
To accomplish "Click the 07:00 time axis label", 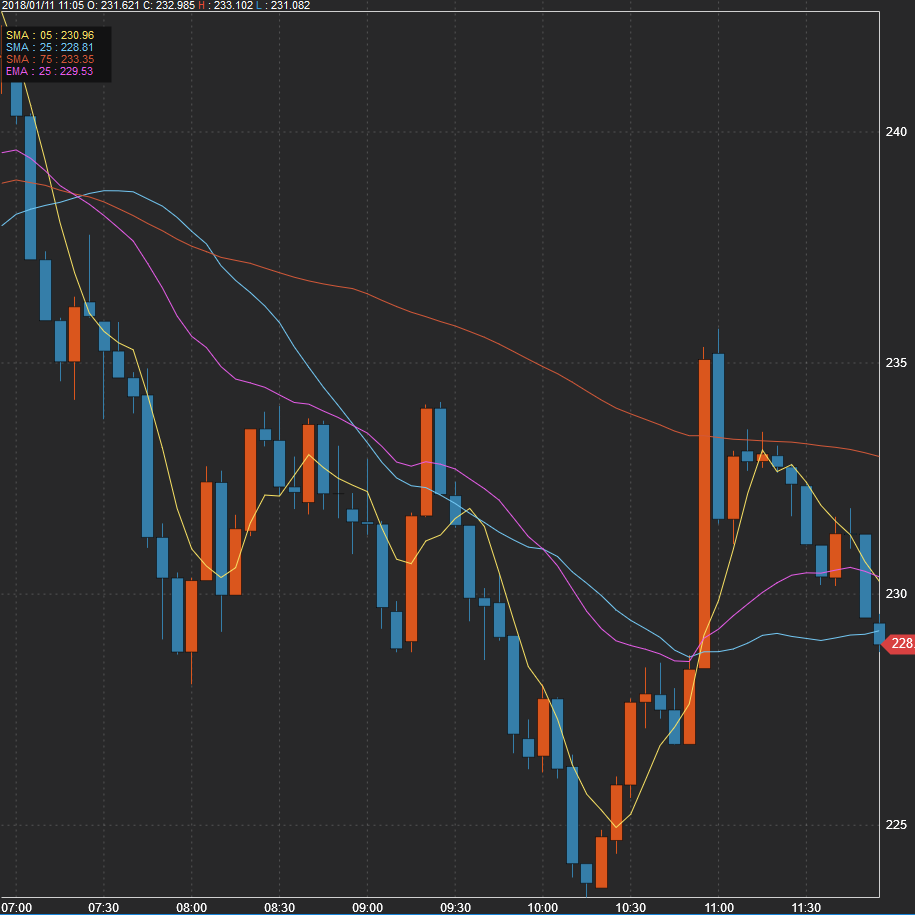I will click(16, 908).
